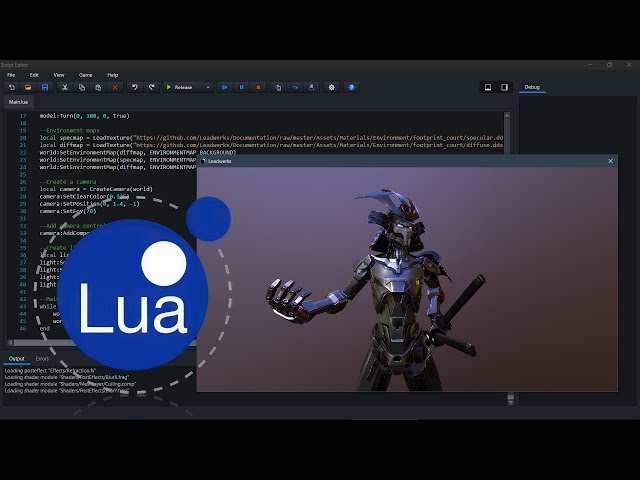
Task: Open the File menu
Action: 11,75
